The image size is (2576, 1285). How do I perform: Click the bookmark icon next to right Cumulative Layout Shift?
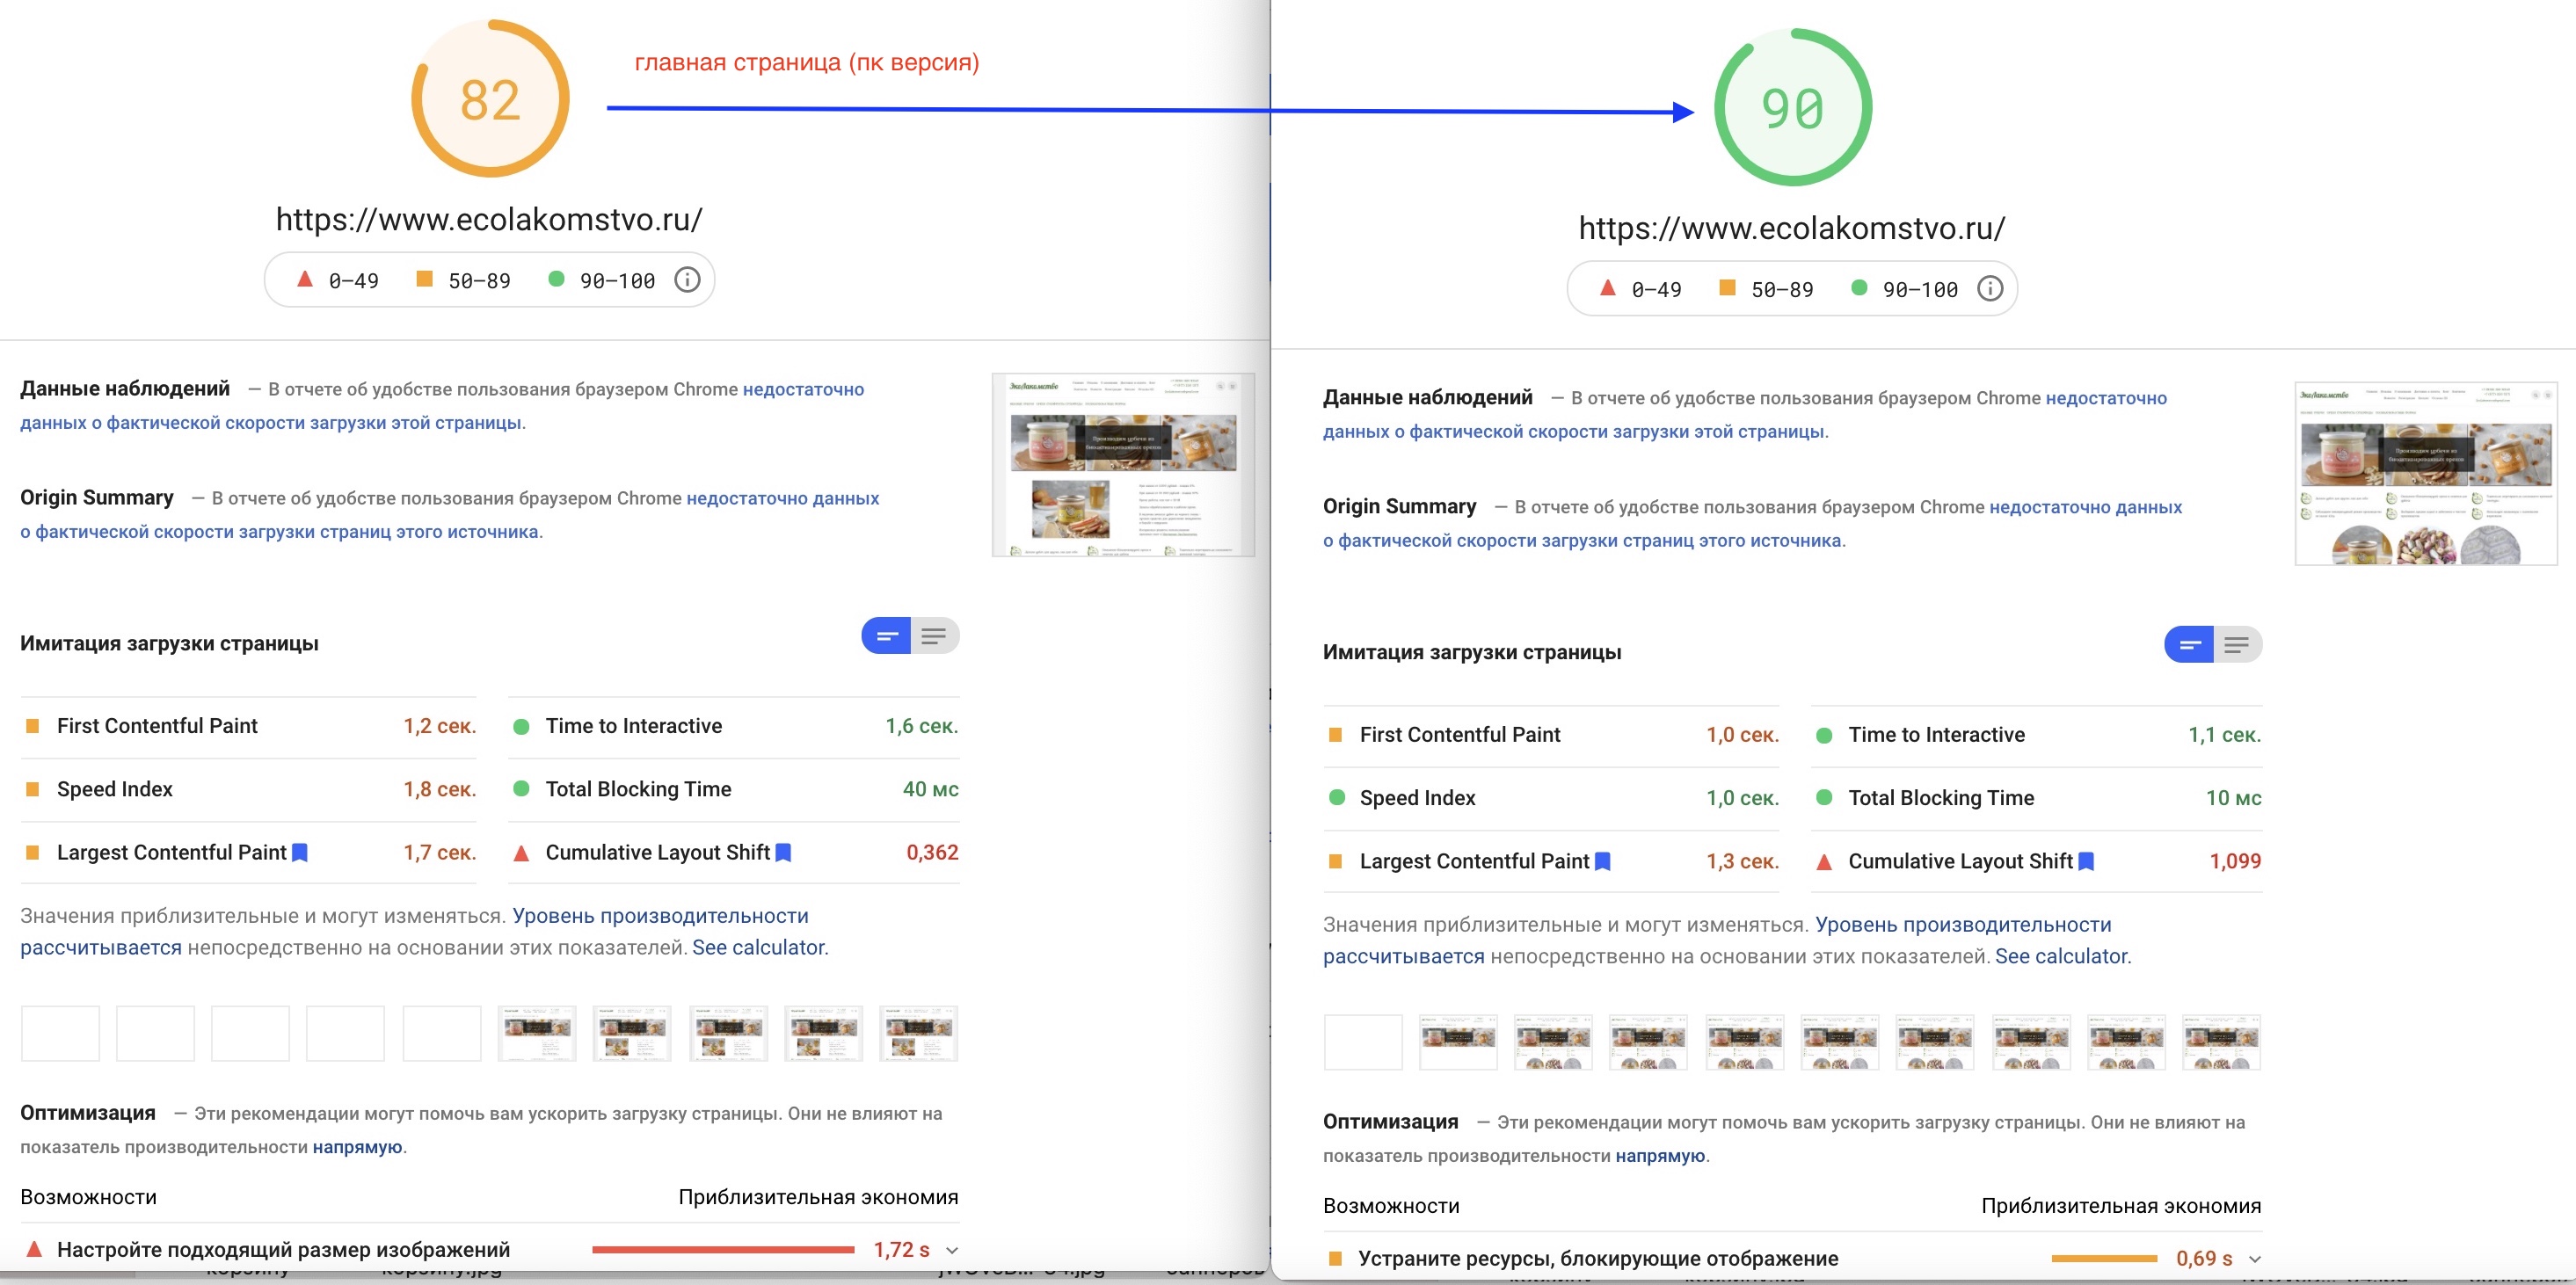2086,861
